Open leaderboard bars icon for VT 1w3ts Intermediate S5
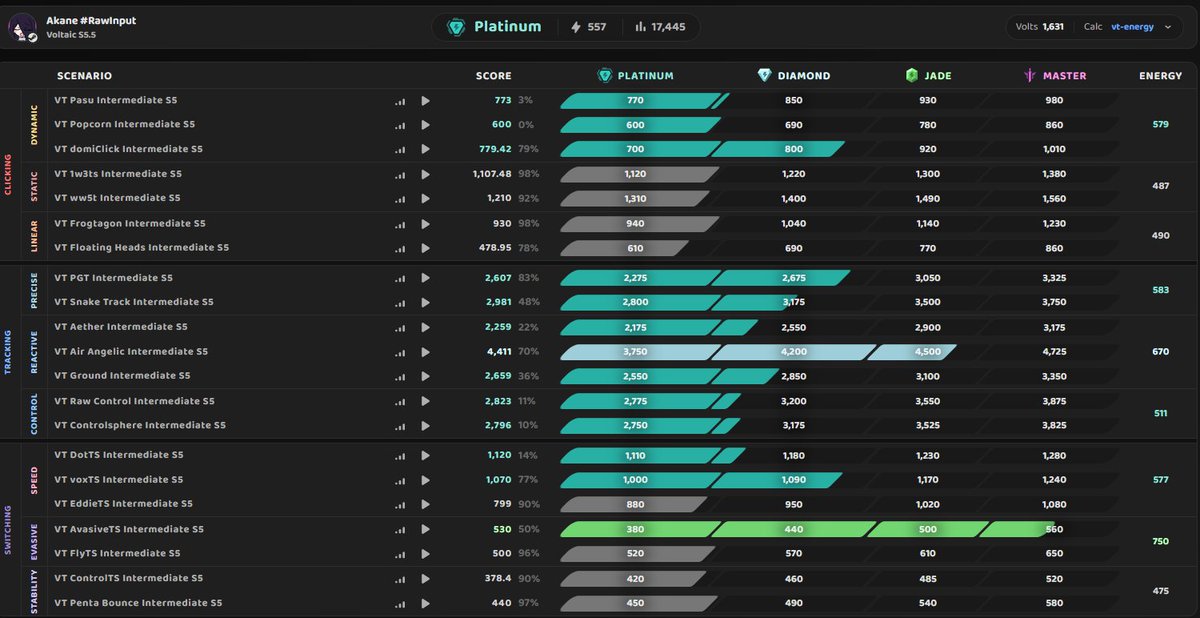The image size is (1200, 618). coord(400,174)
